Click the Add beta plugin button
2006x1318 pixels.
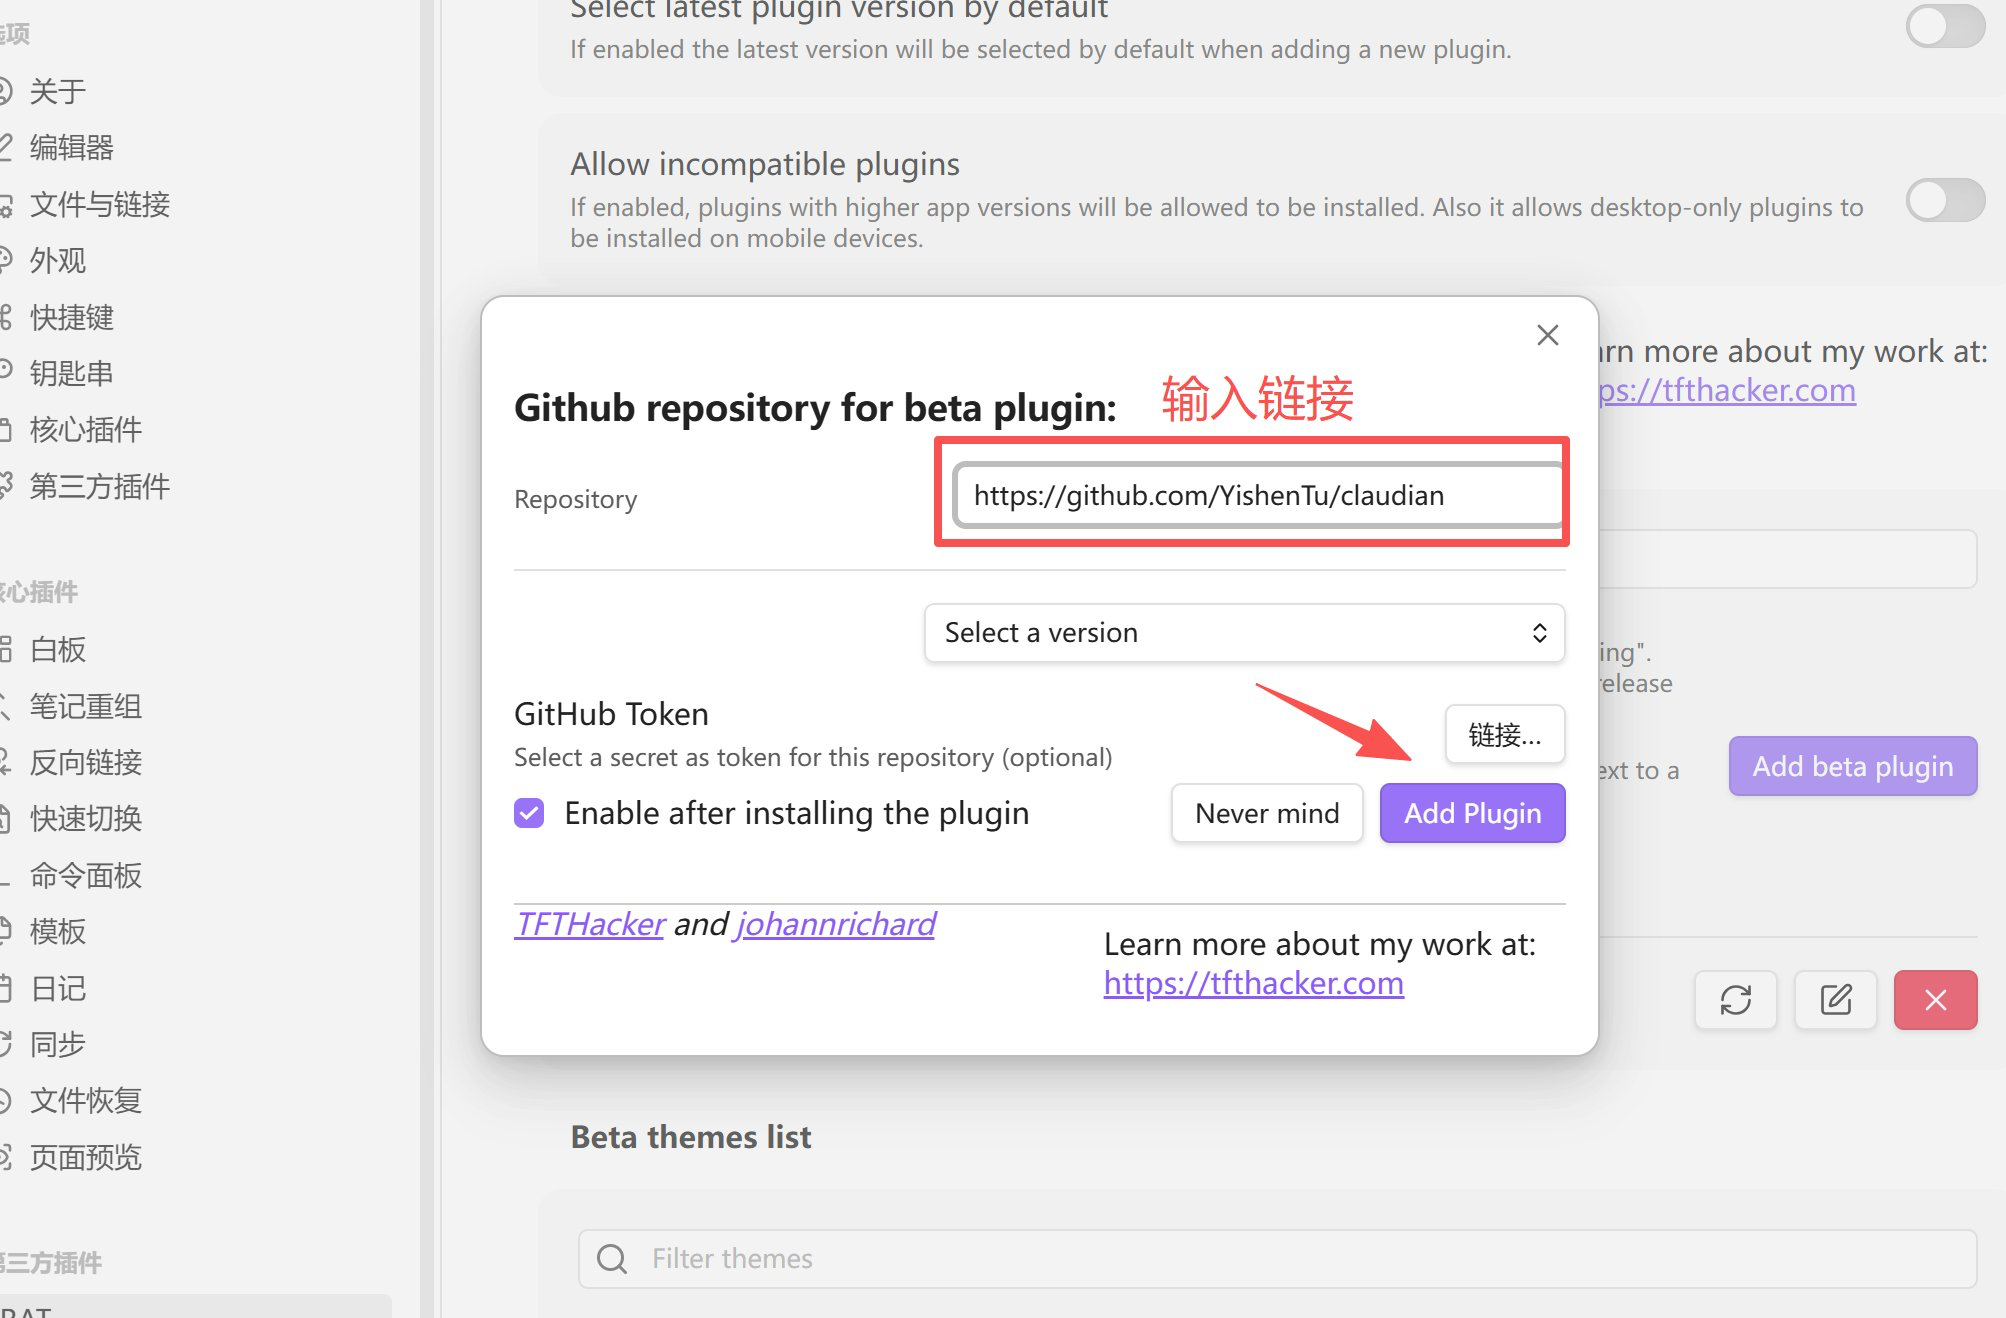[x=1852, y=766]
